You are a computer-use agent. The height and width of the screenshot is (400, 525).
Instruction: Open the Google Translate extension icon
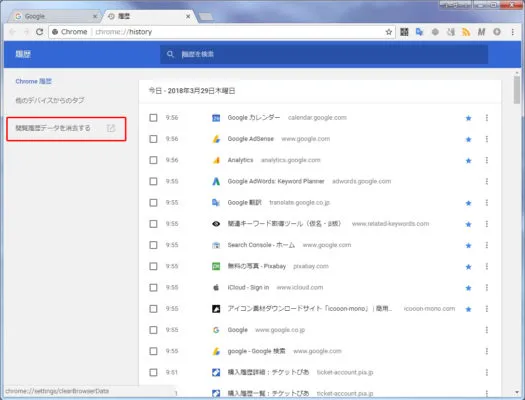[x=419, y=32]
